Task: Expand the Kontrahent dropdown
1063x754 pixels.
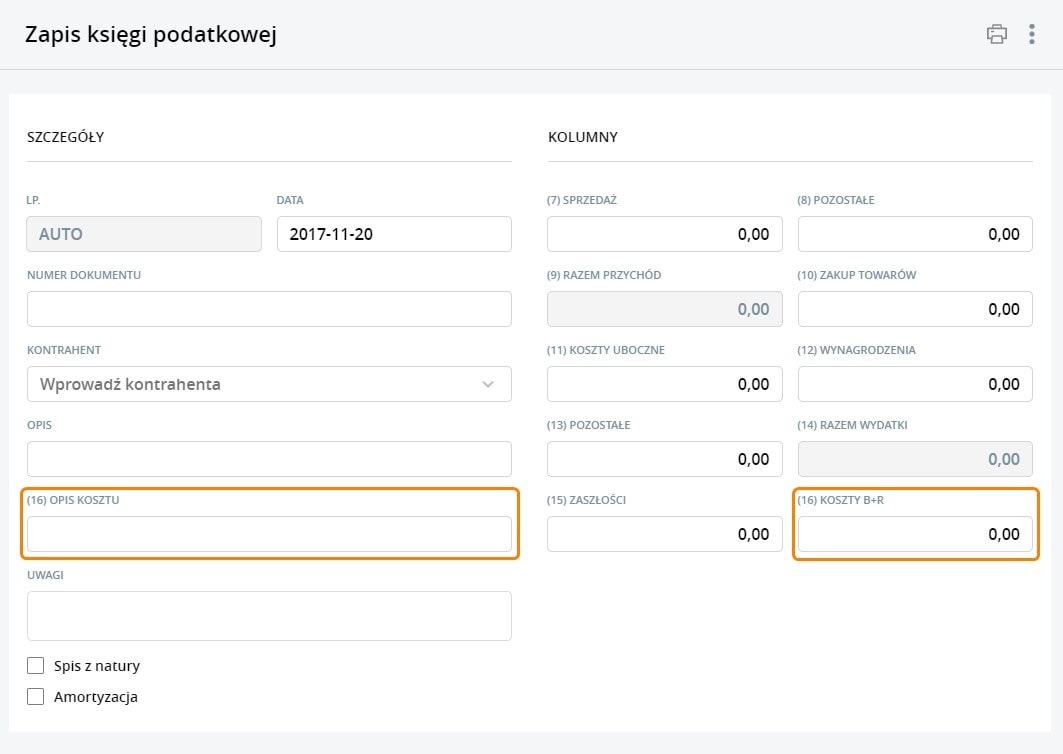Action: tap(268, 384)
